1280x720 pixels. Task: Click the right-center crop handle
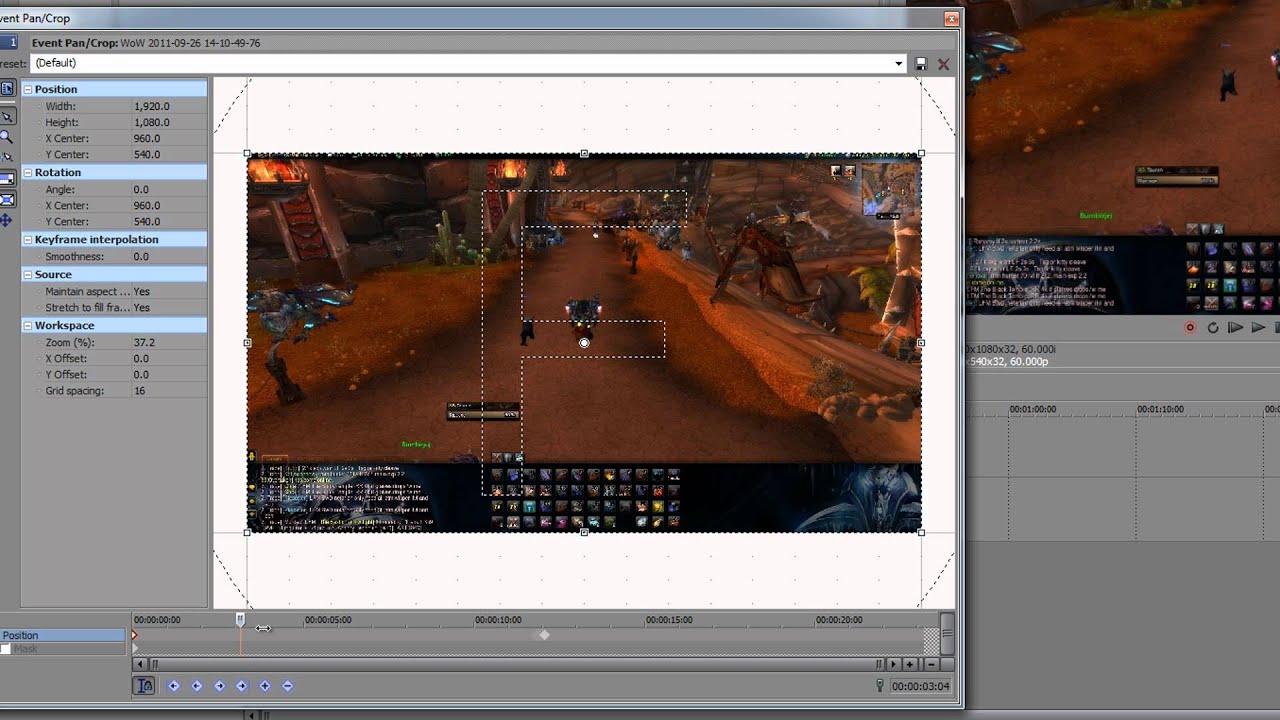[921, 343]
